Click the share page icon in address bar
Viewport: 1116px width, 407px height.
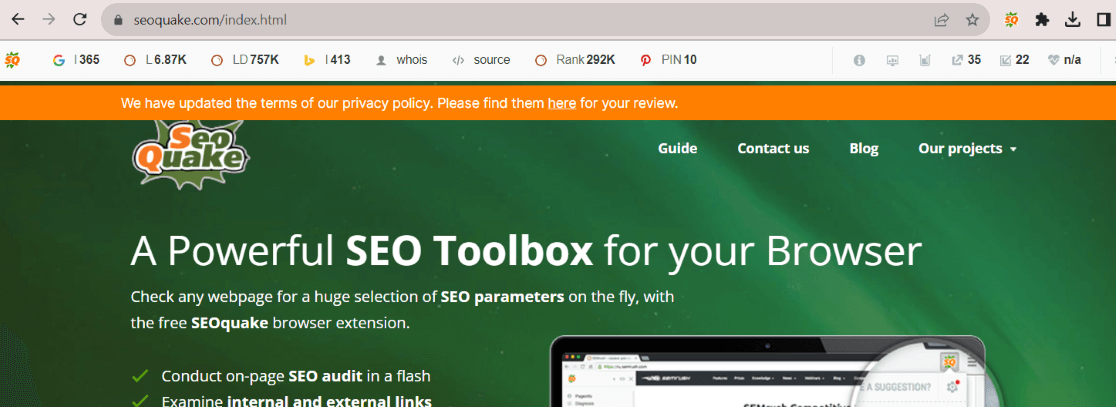[x=941, y=19]
